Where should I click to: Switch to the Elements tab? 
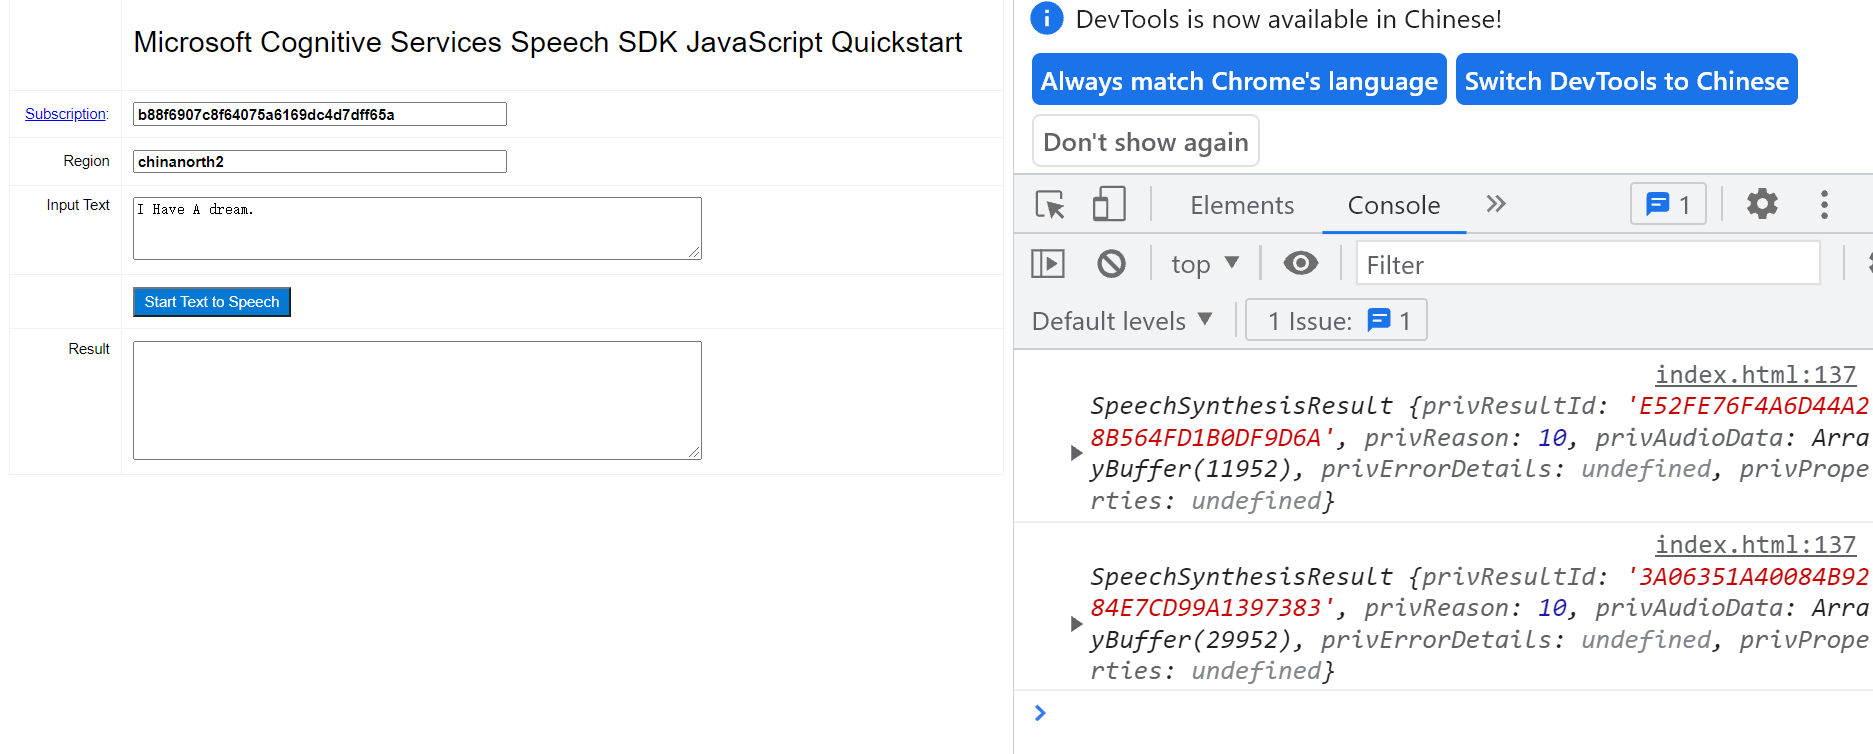pos(1242,205)
